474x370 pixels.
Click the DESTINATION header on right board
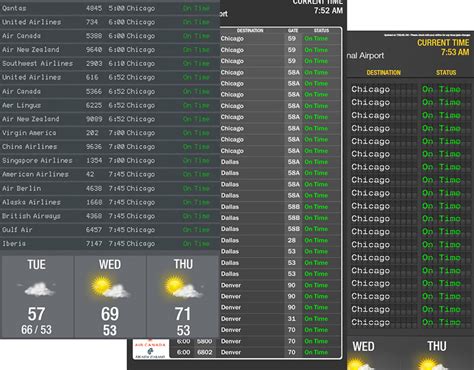coord(384,72)
